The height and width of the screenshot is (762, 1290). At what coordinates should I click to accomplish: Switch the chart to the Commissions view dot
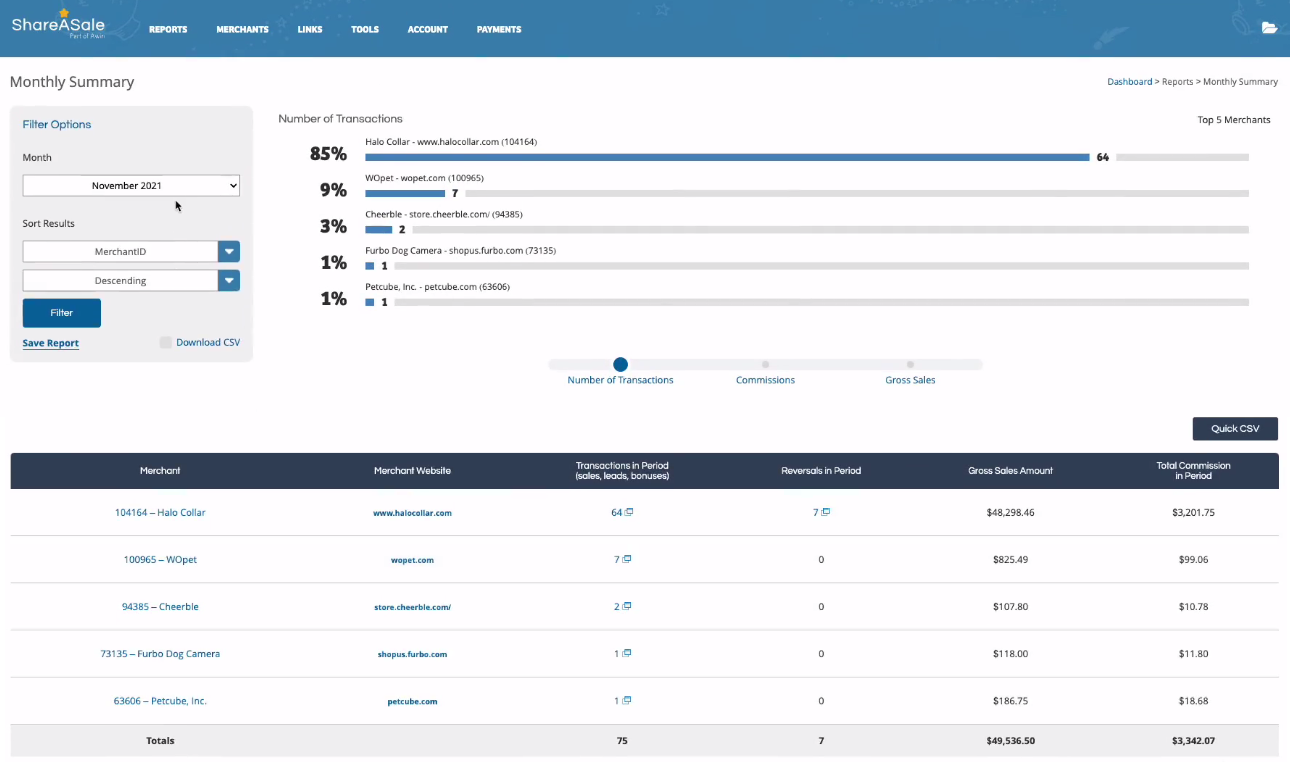tap(765, 365)
